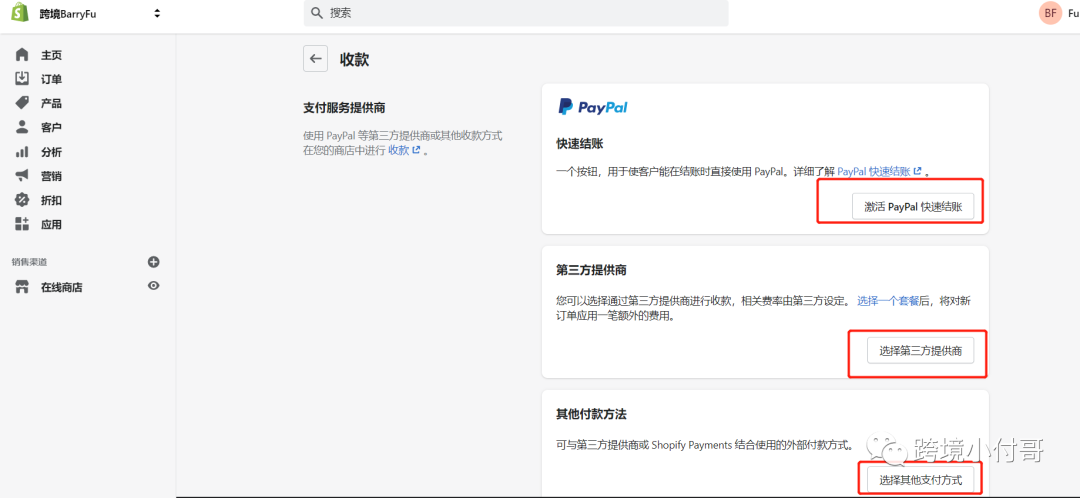The height and width of the screenshot is (498, 1080).
Task: Click the 收款 page title
Action: 355,59
